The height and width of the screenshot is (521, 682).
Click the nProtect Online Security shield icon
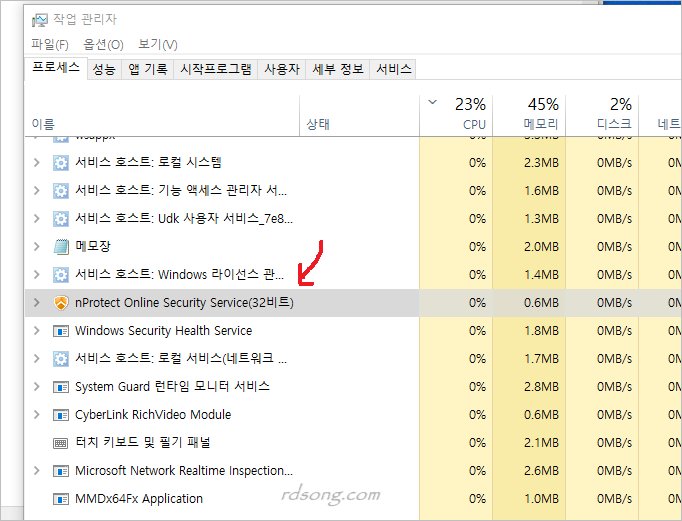click(60, 303)
